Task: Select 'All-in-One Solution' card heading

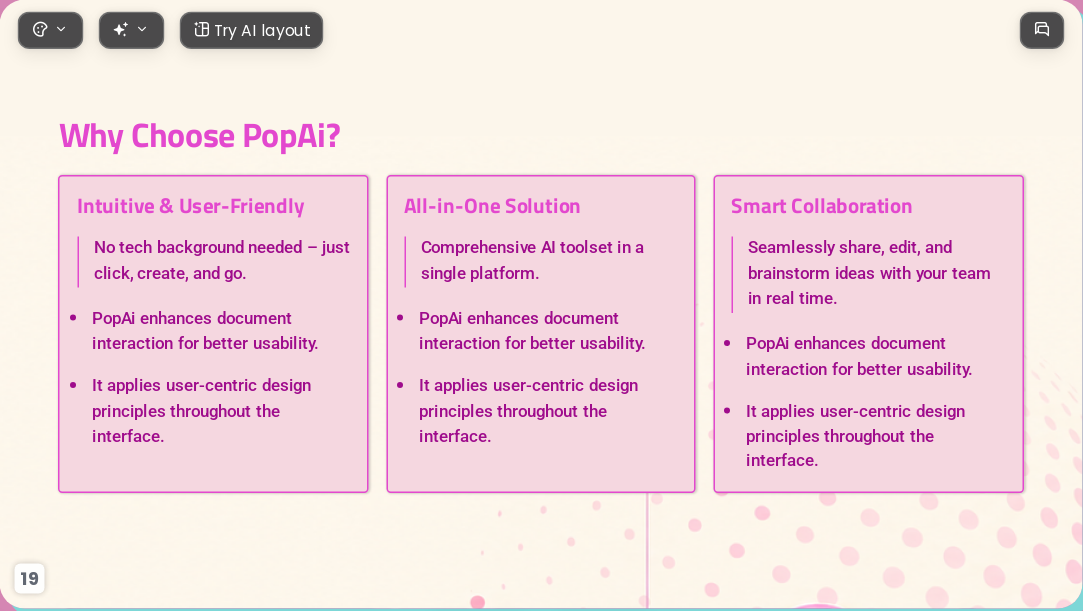Action: (x=492, y=206)
